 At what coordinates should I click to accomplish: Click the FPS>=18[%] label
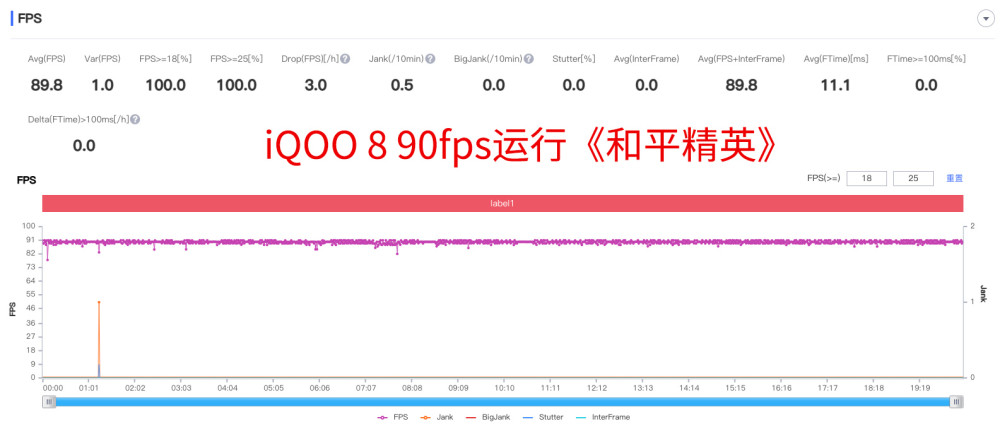pos(165,59)
